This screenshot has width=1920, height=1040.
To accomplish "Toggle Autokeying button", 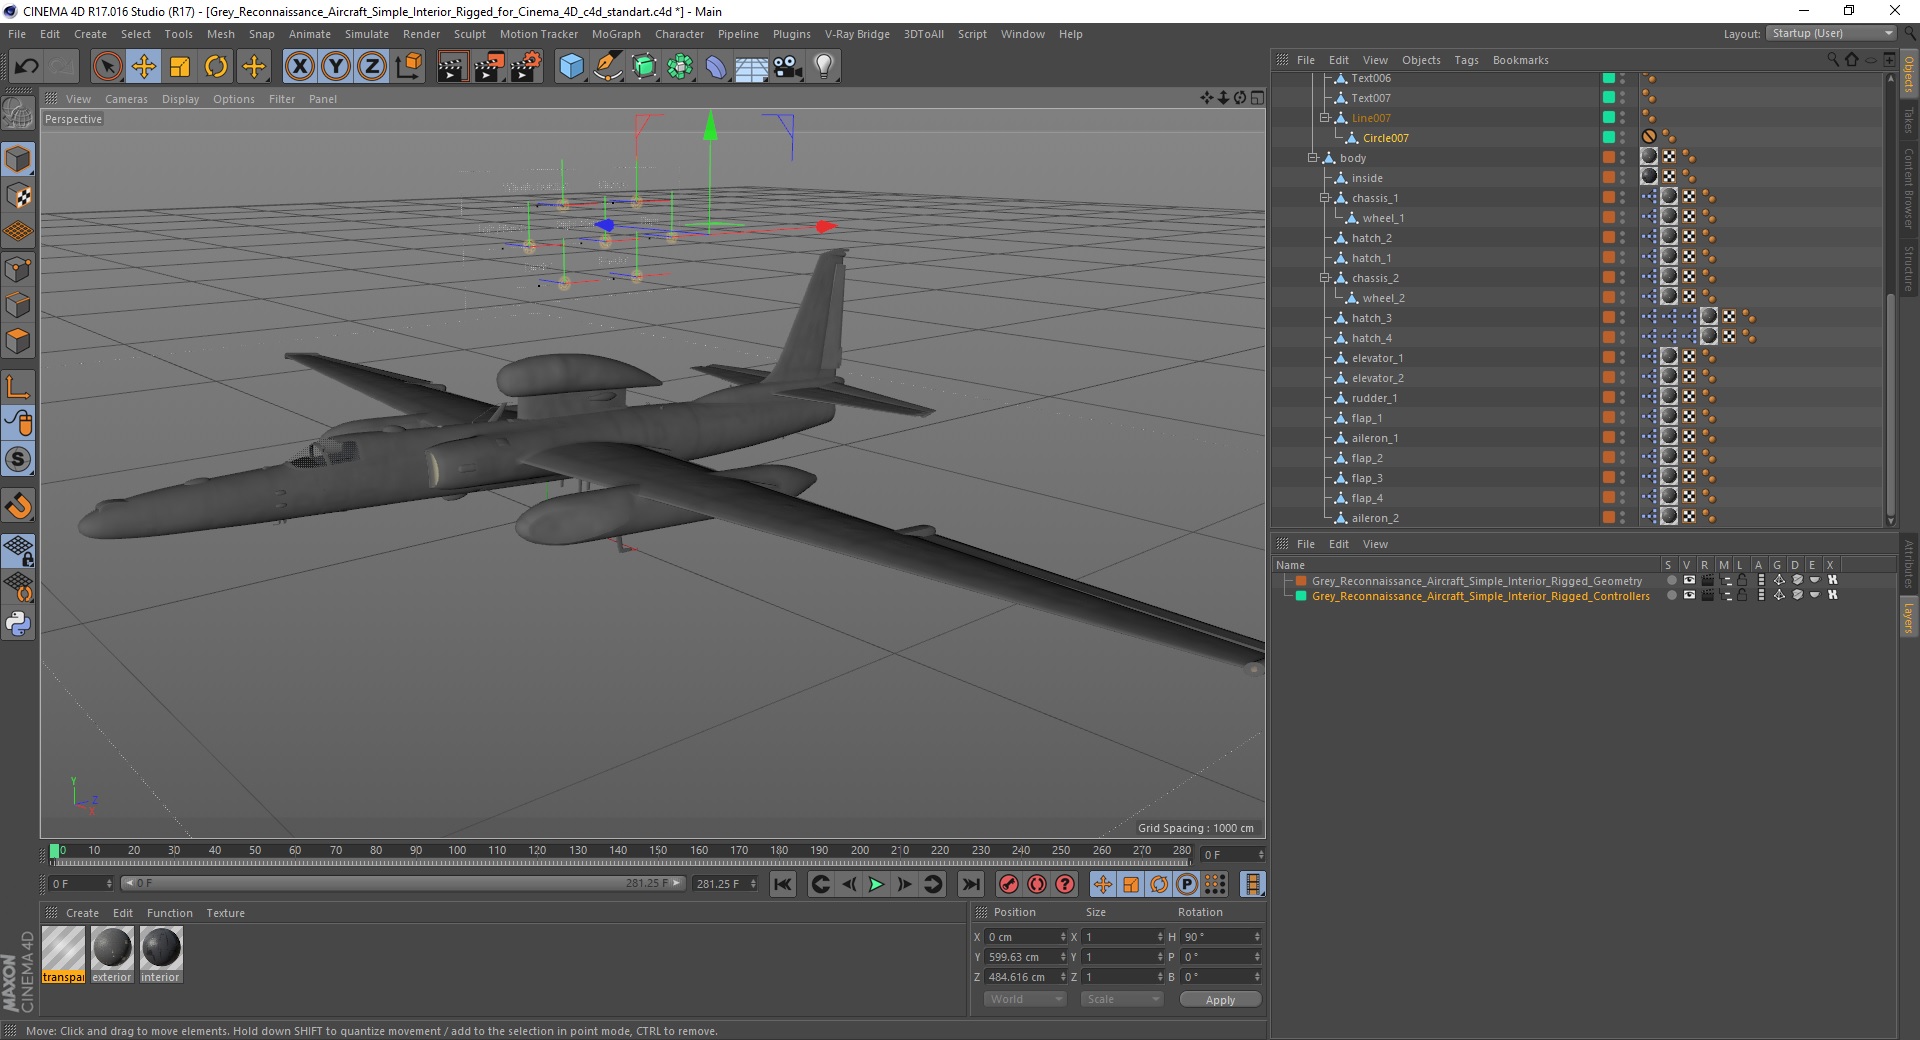I will 1037,884.
